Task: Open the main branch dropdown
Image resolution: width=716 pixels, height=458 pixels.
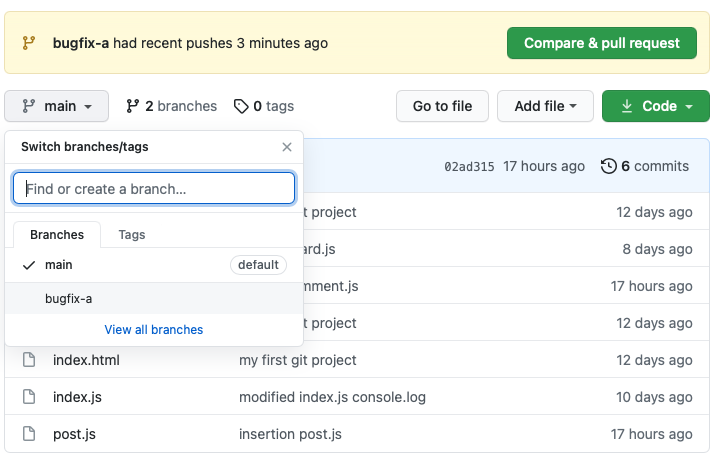Action: (56, 106)
